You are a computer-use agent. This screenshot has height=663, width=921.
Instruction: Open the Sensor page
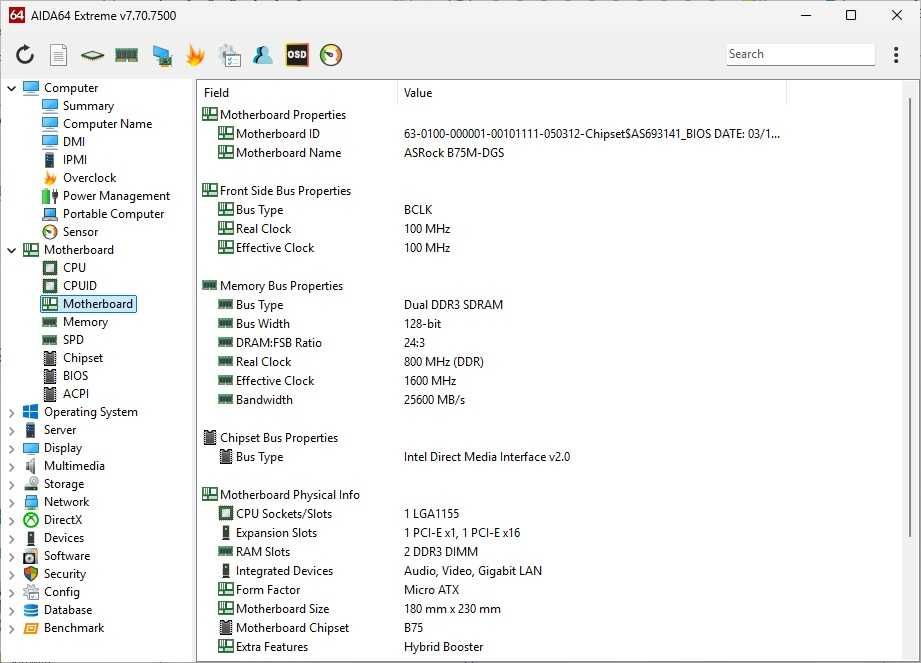pyautogui.click(x=80, y=232)
